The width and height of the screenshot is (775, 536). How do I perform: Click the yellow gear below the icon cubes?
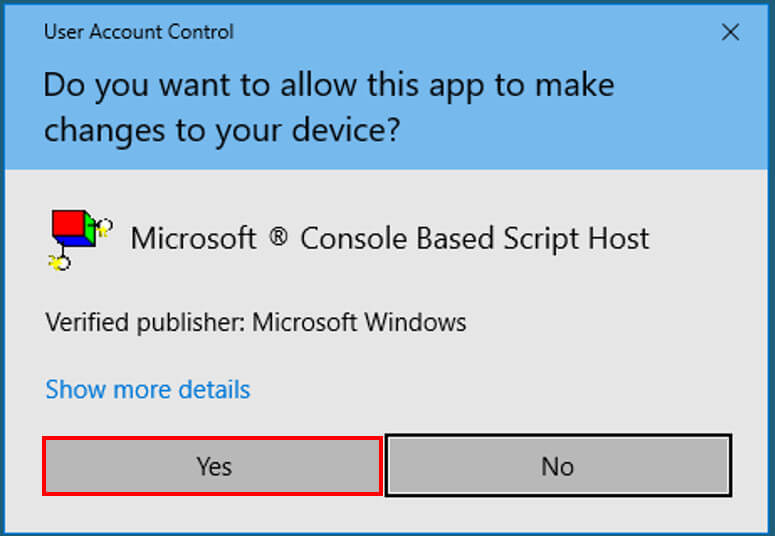coord(59,263)
